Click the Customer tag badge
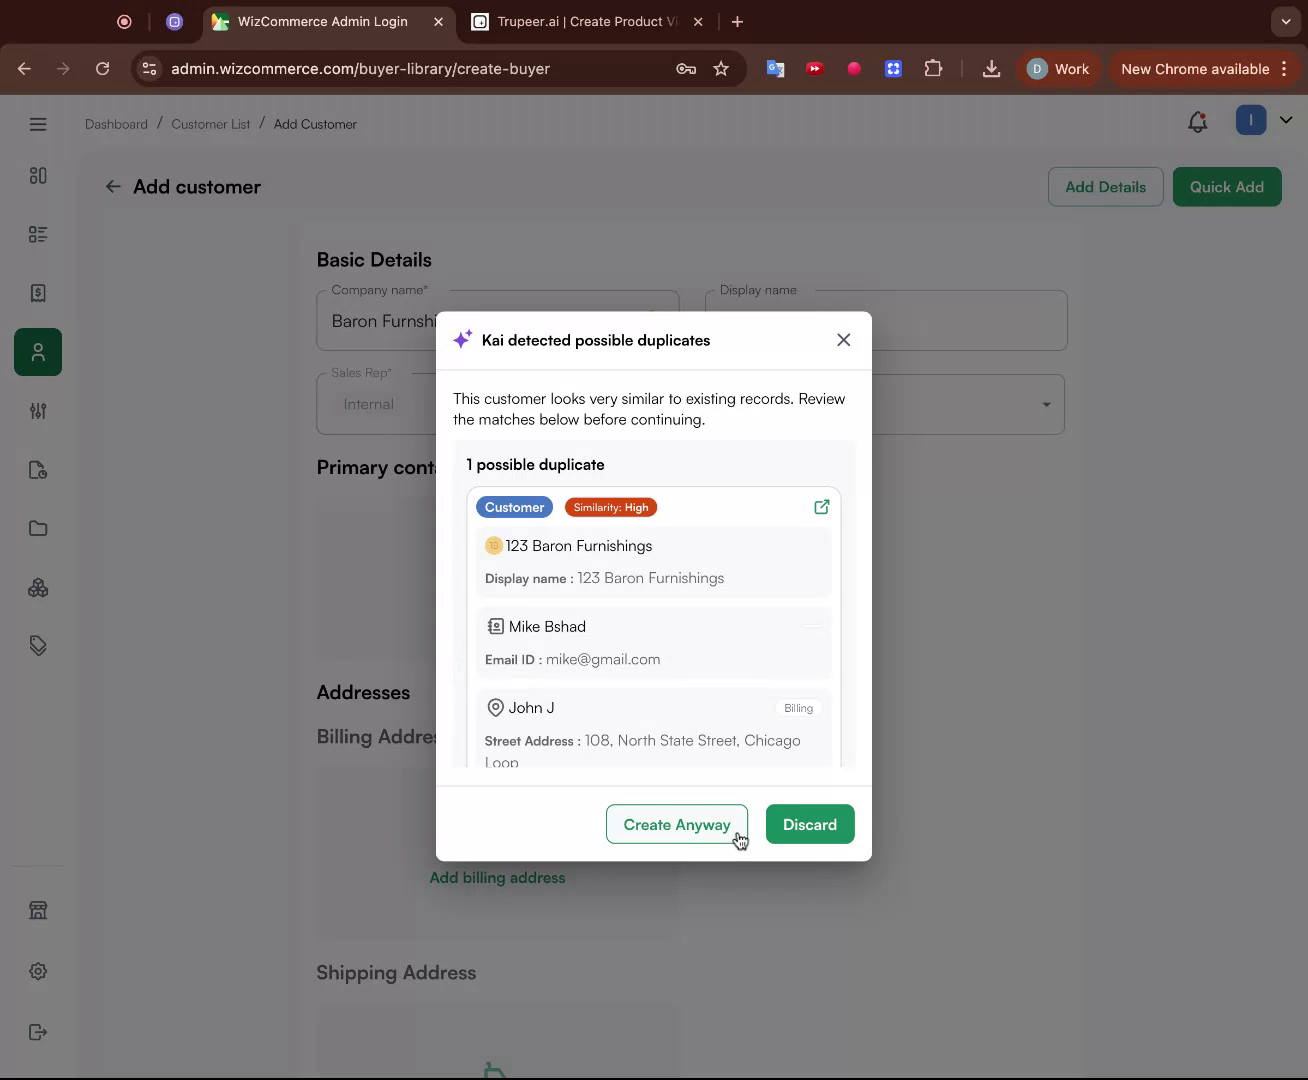The width and height of the screenshot is (1308, 1080). point(514,507)
